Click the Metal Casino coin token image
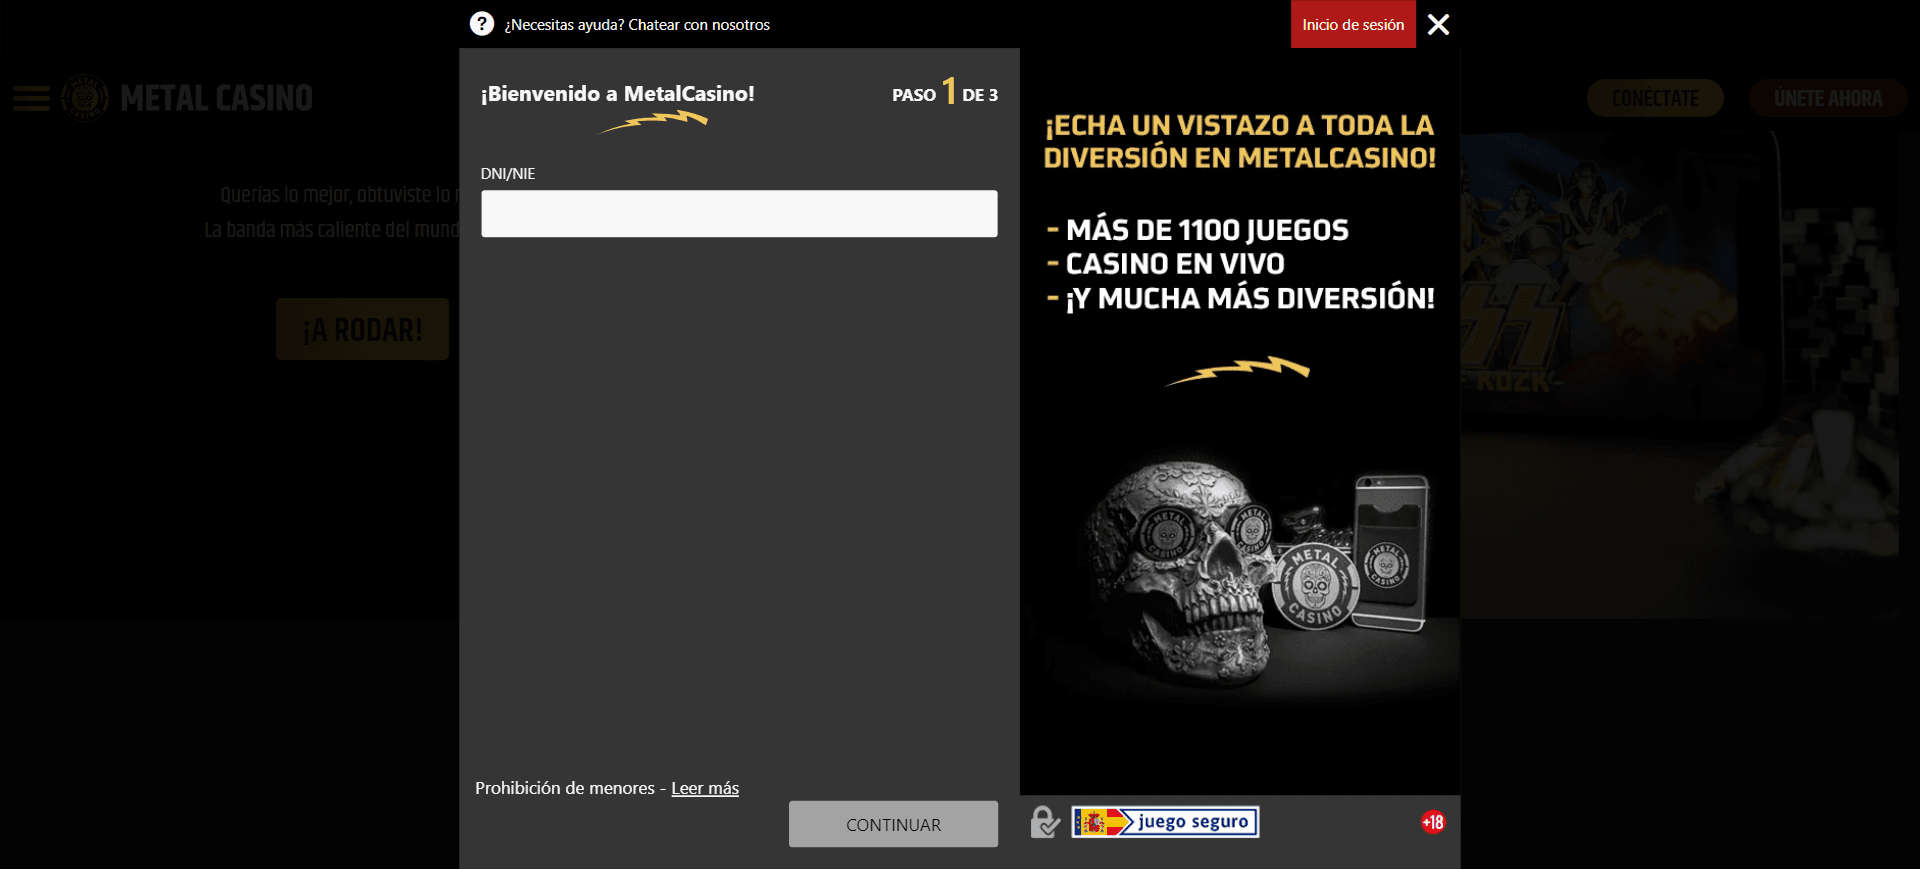Viewport: 1920px width, 869px height. click(1315, 586)
